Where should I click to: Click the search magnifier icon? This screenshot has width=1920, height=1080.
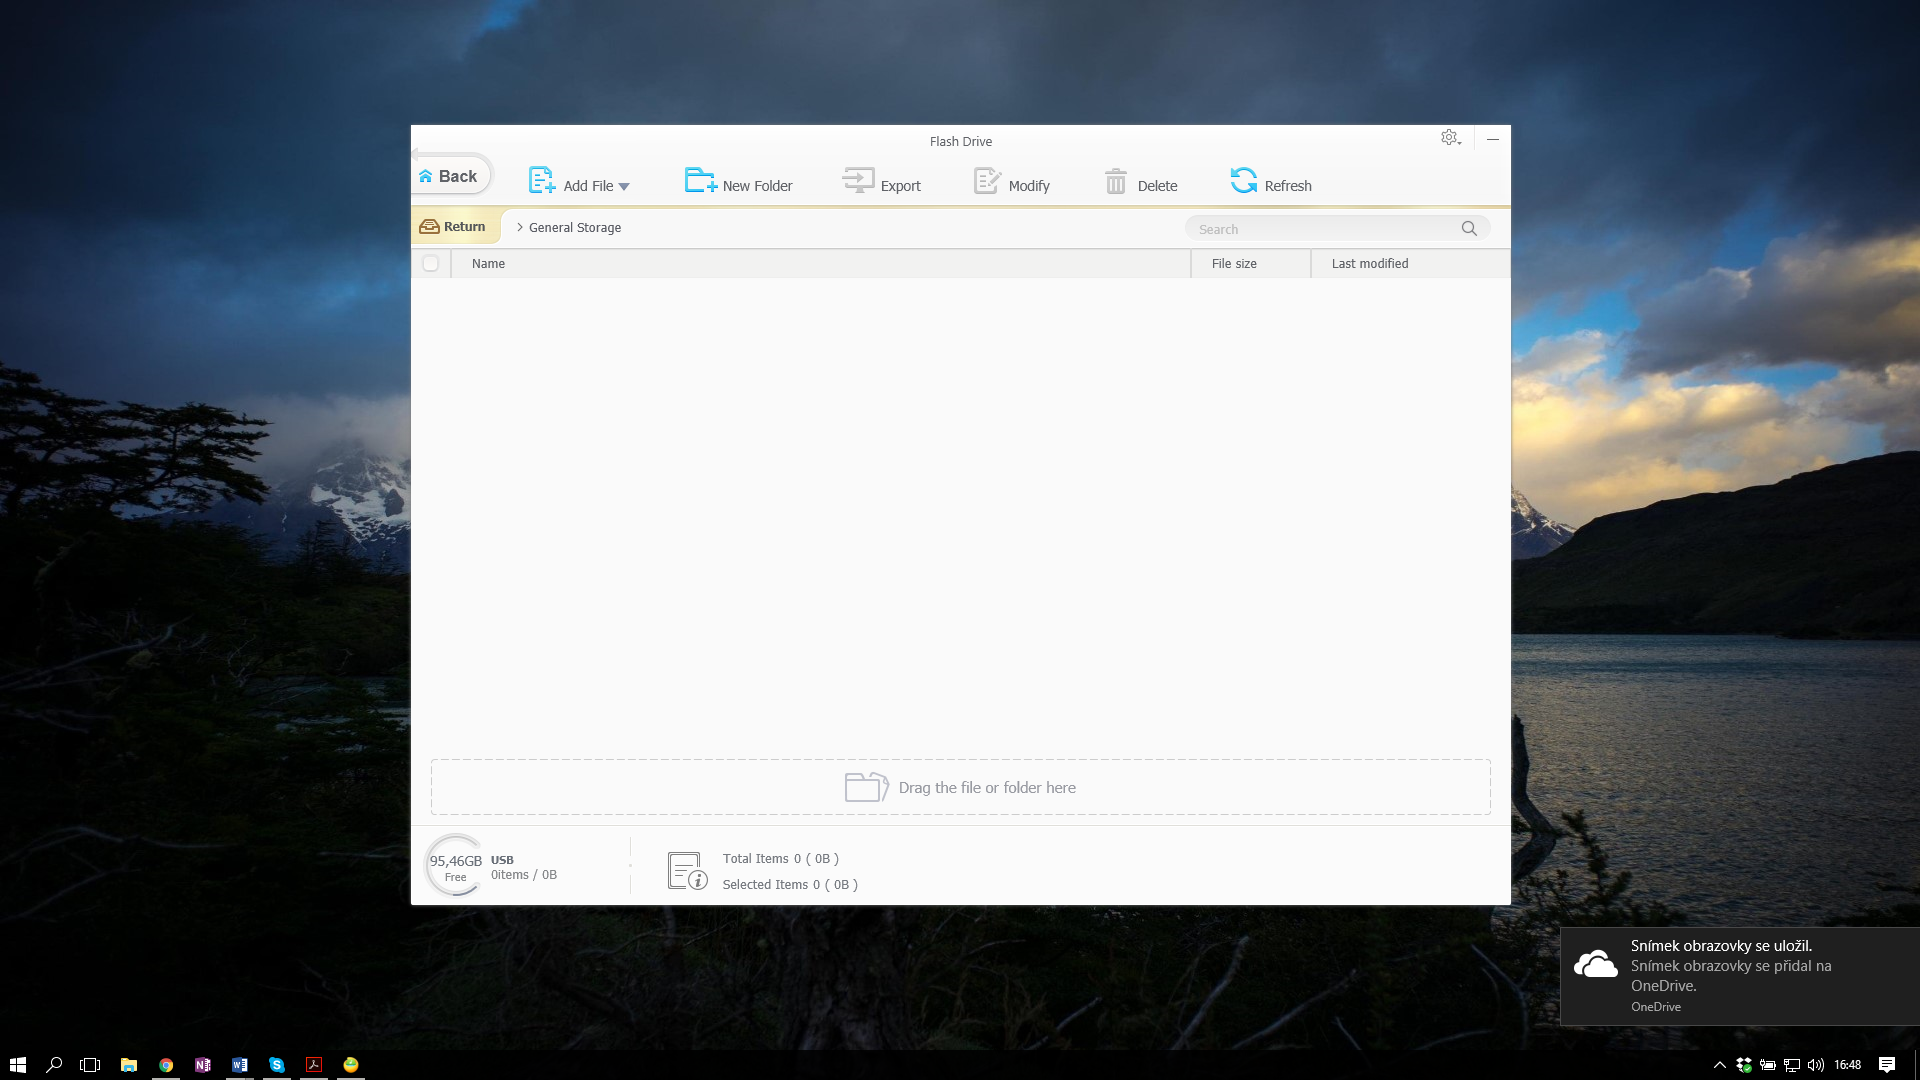pyautogui.click(x=1468, y=229)
